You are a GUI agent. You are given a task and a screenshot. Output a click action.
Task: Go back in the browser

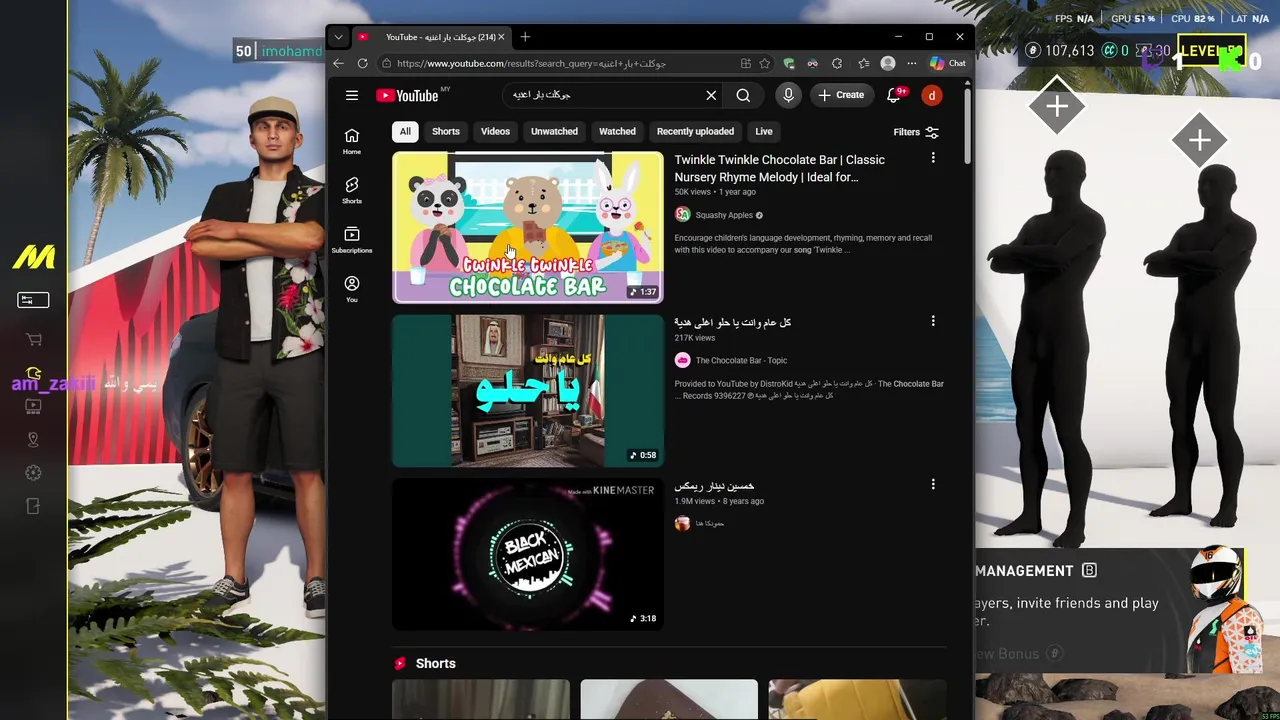click(x=338, y=63)
